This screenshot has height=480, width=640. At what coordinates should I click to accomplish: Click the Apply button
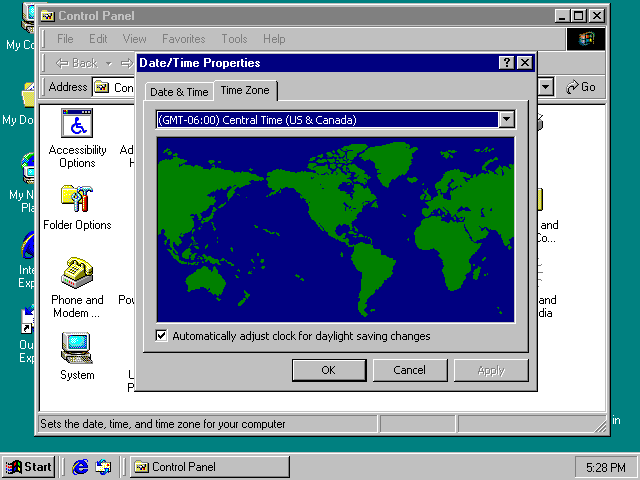pos(491,370)
